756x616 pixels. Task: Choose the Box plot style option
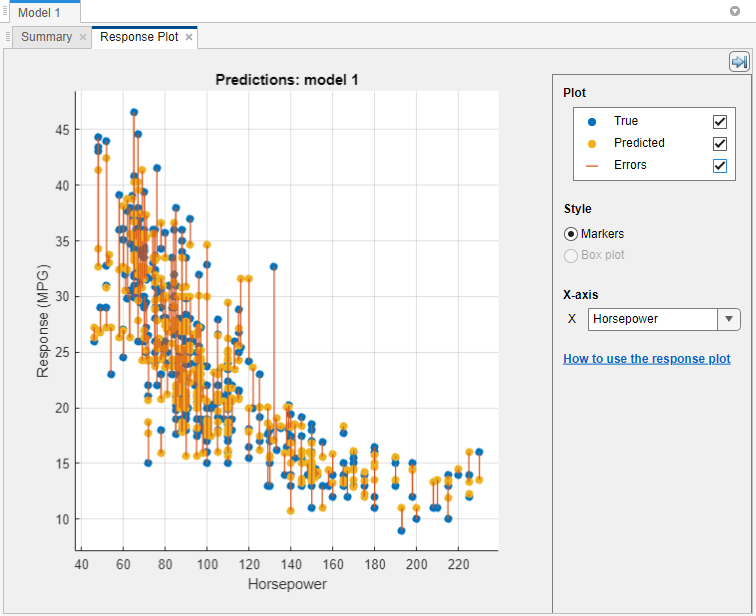pos(571,255)
